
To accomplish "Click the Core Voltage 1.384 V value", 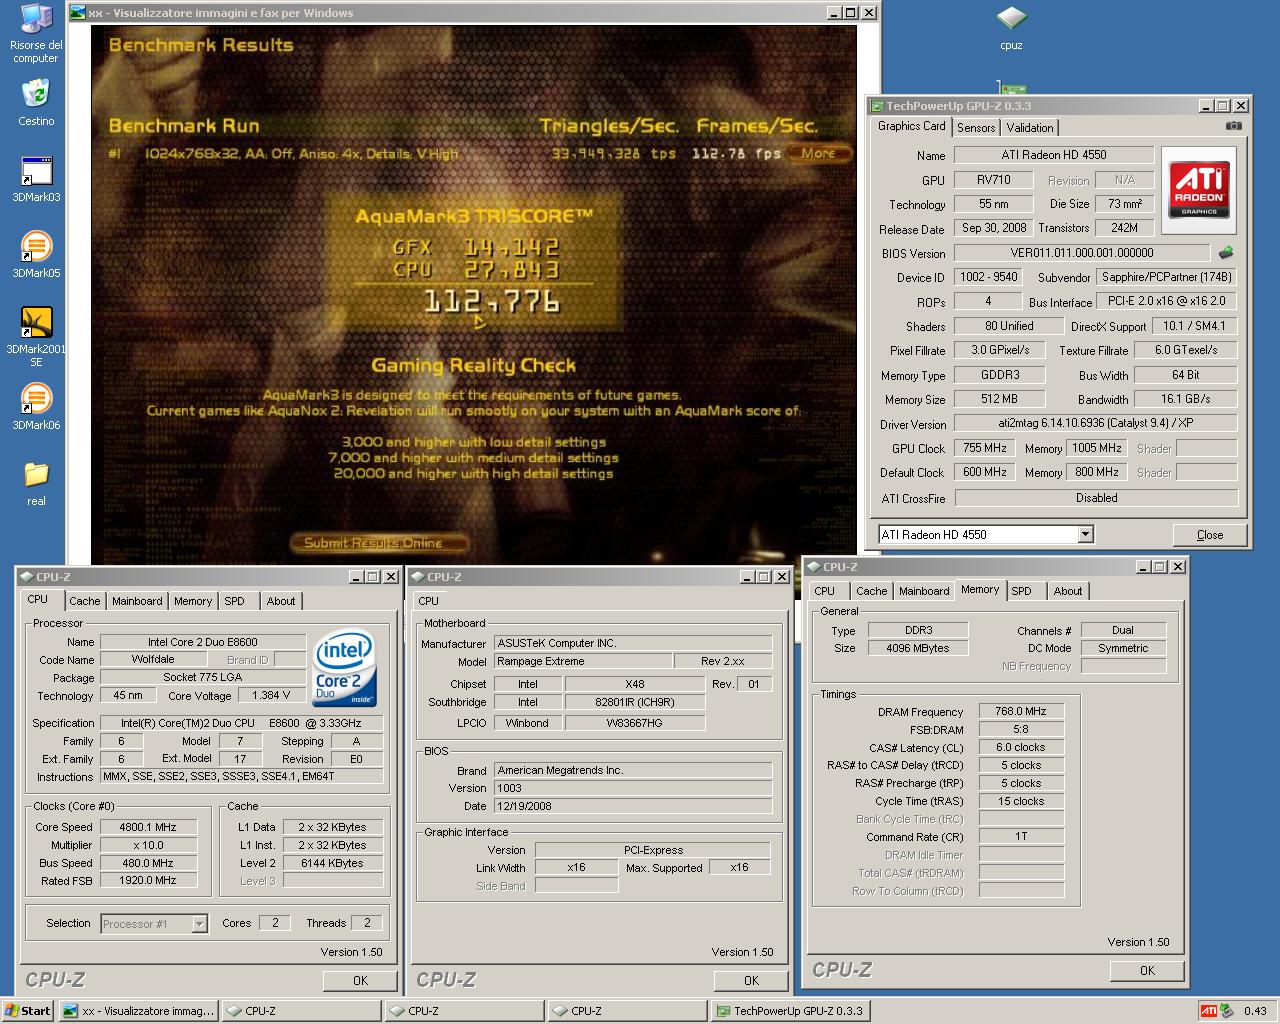I will pyautogui.click(x=272, y=695).
